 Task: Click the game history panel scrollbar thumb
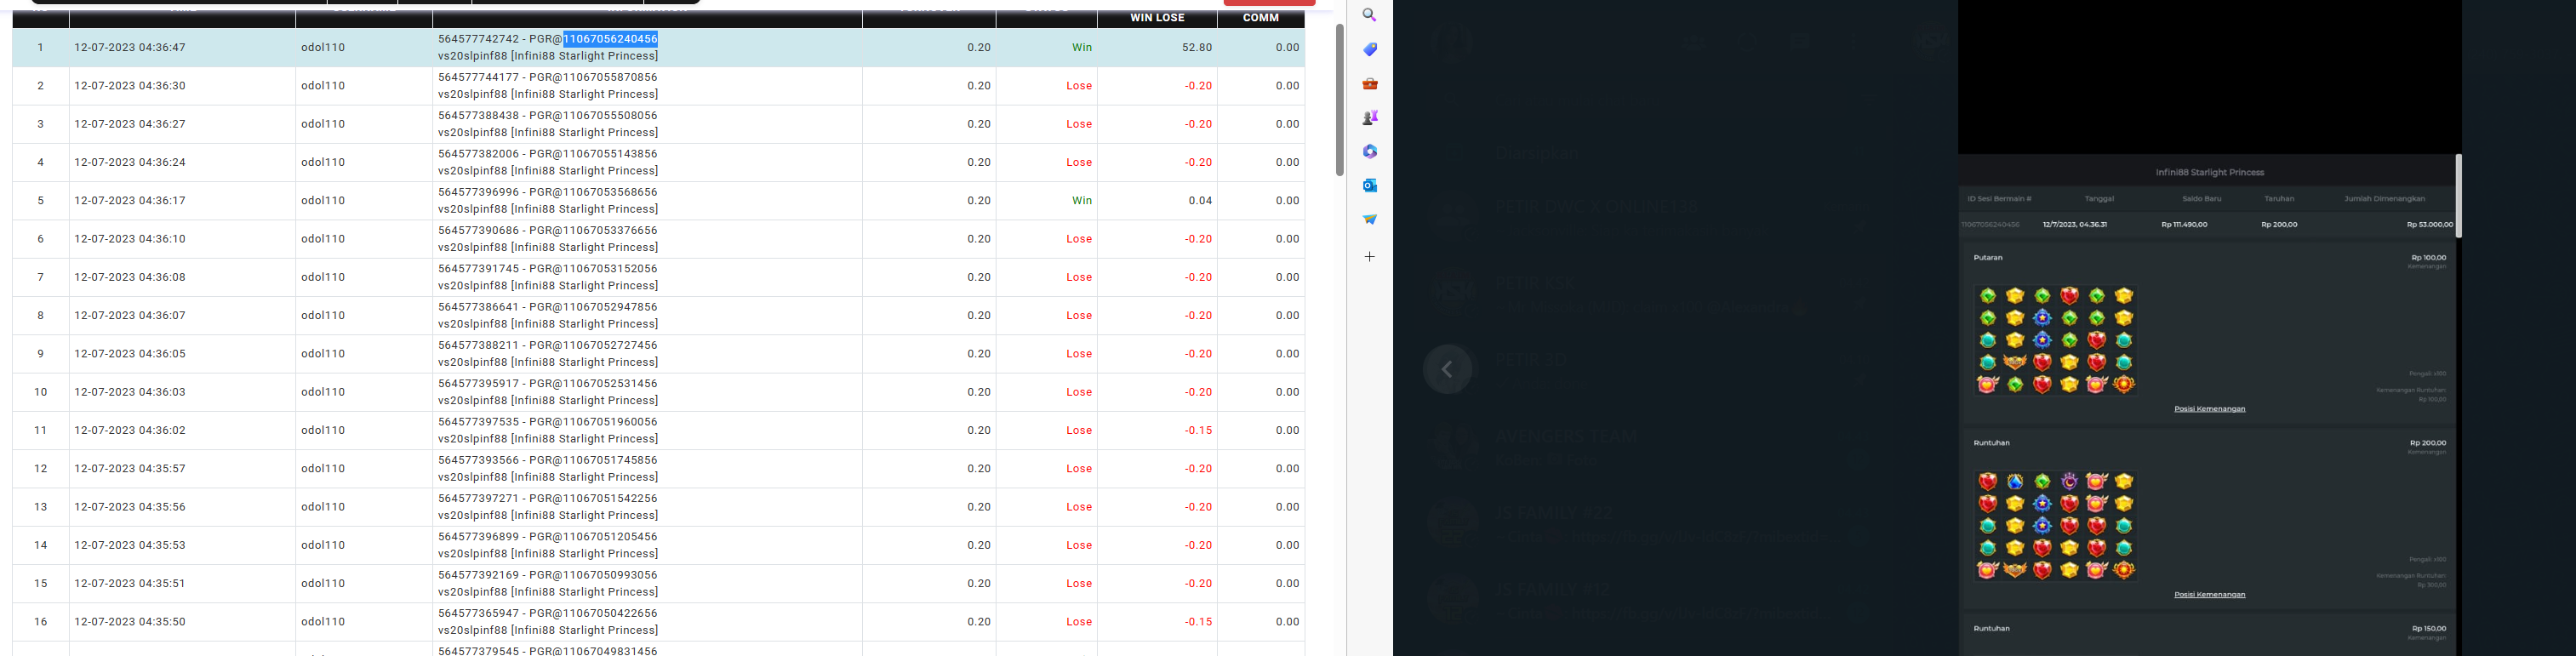2458,195
